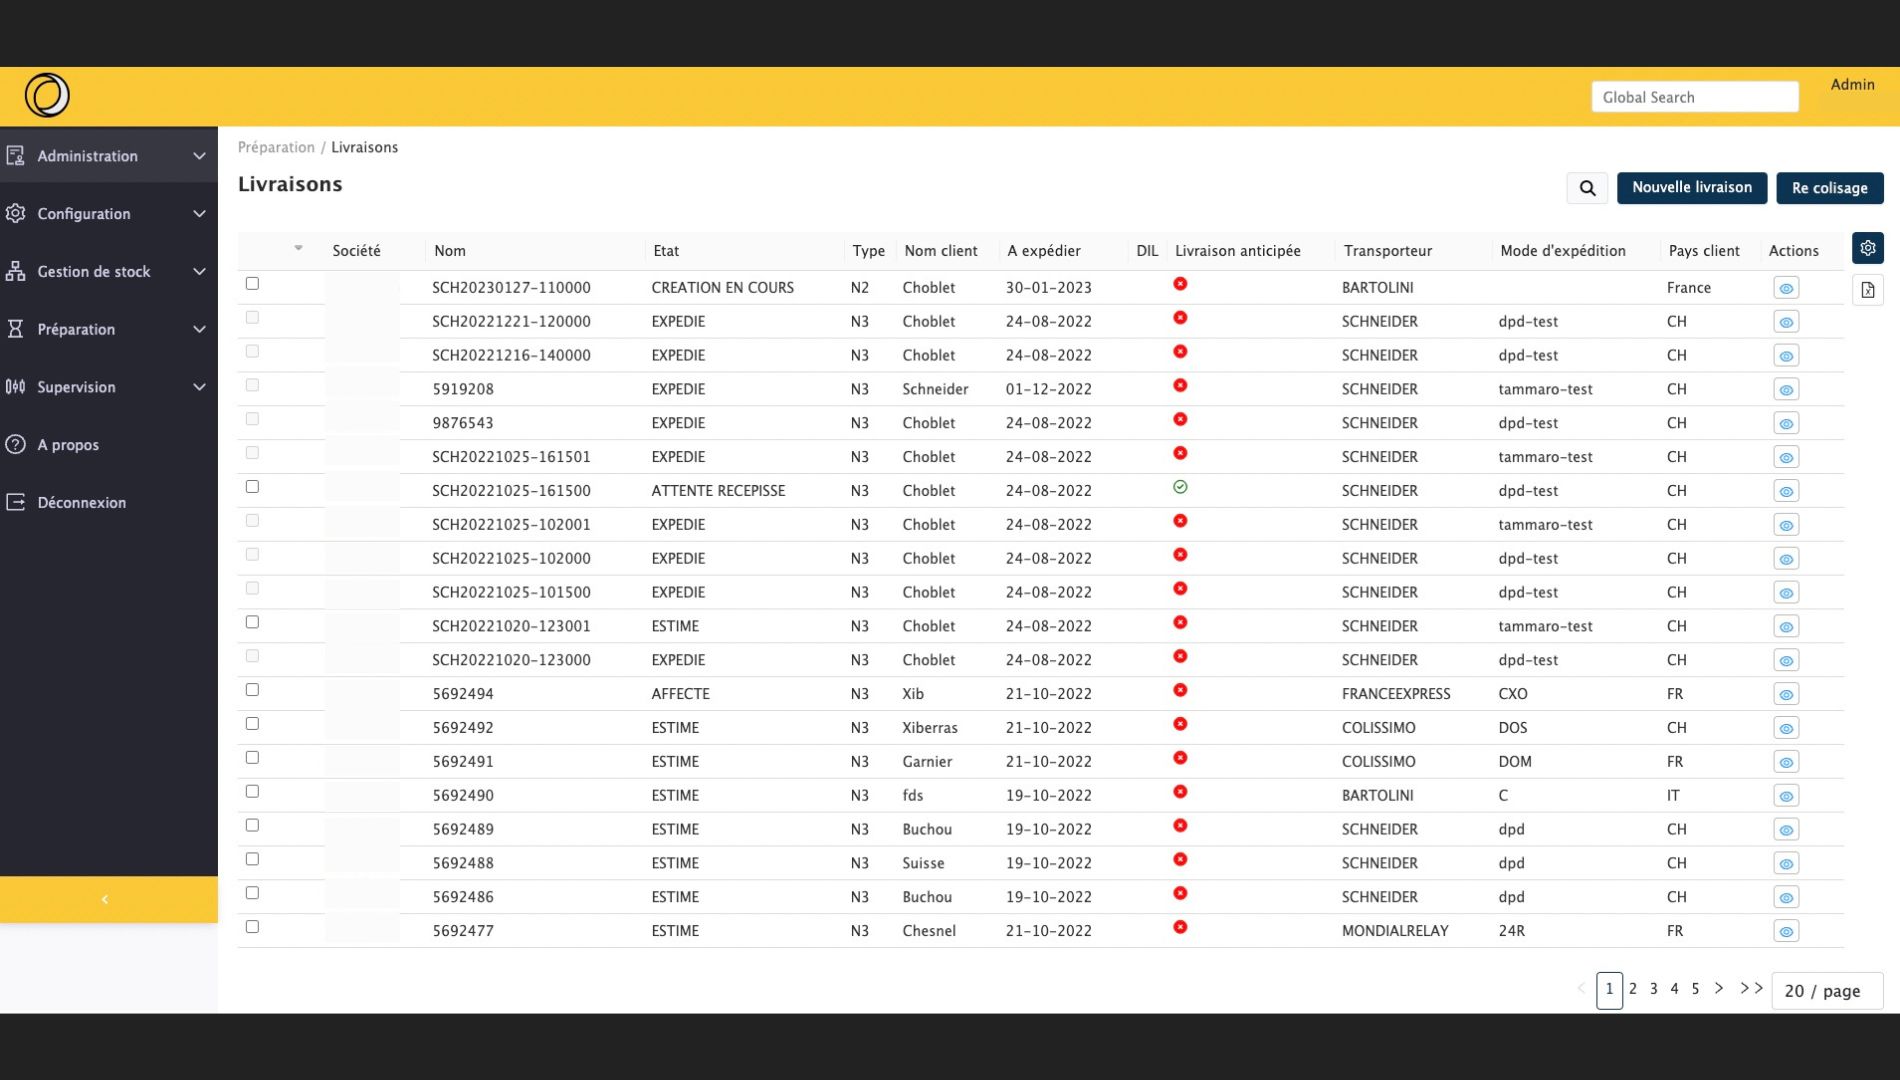Open Gestion de stock in sidebar

point(94,272)
